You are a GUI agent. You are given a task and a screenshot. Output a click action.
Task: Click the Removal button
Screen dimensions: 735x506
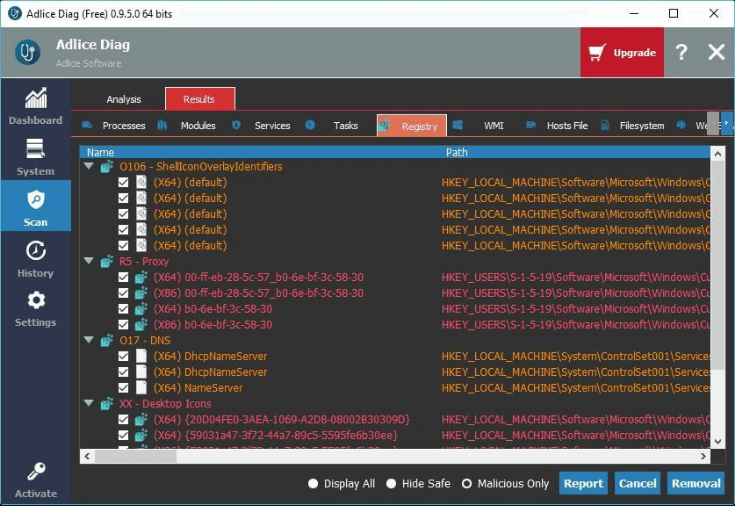[x=695, y=484]
